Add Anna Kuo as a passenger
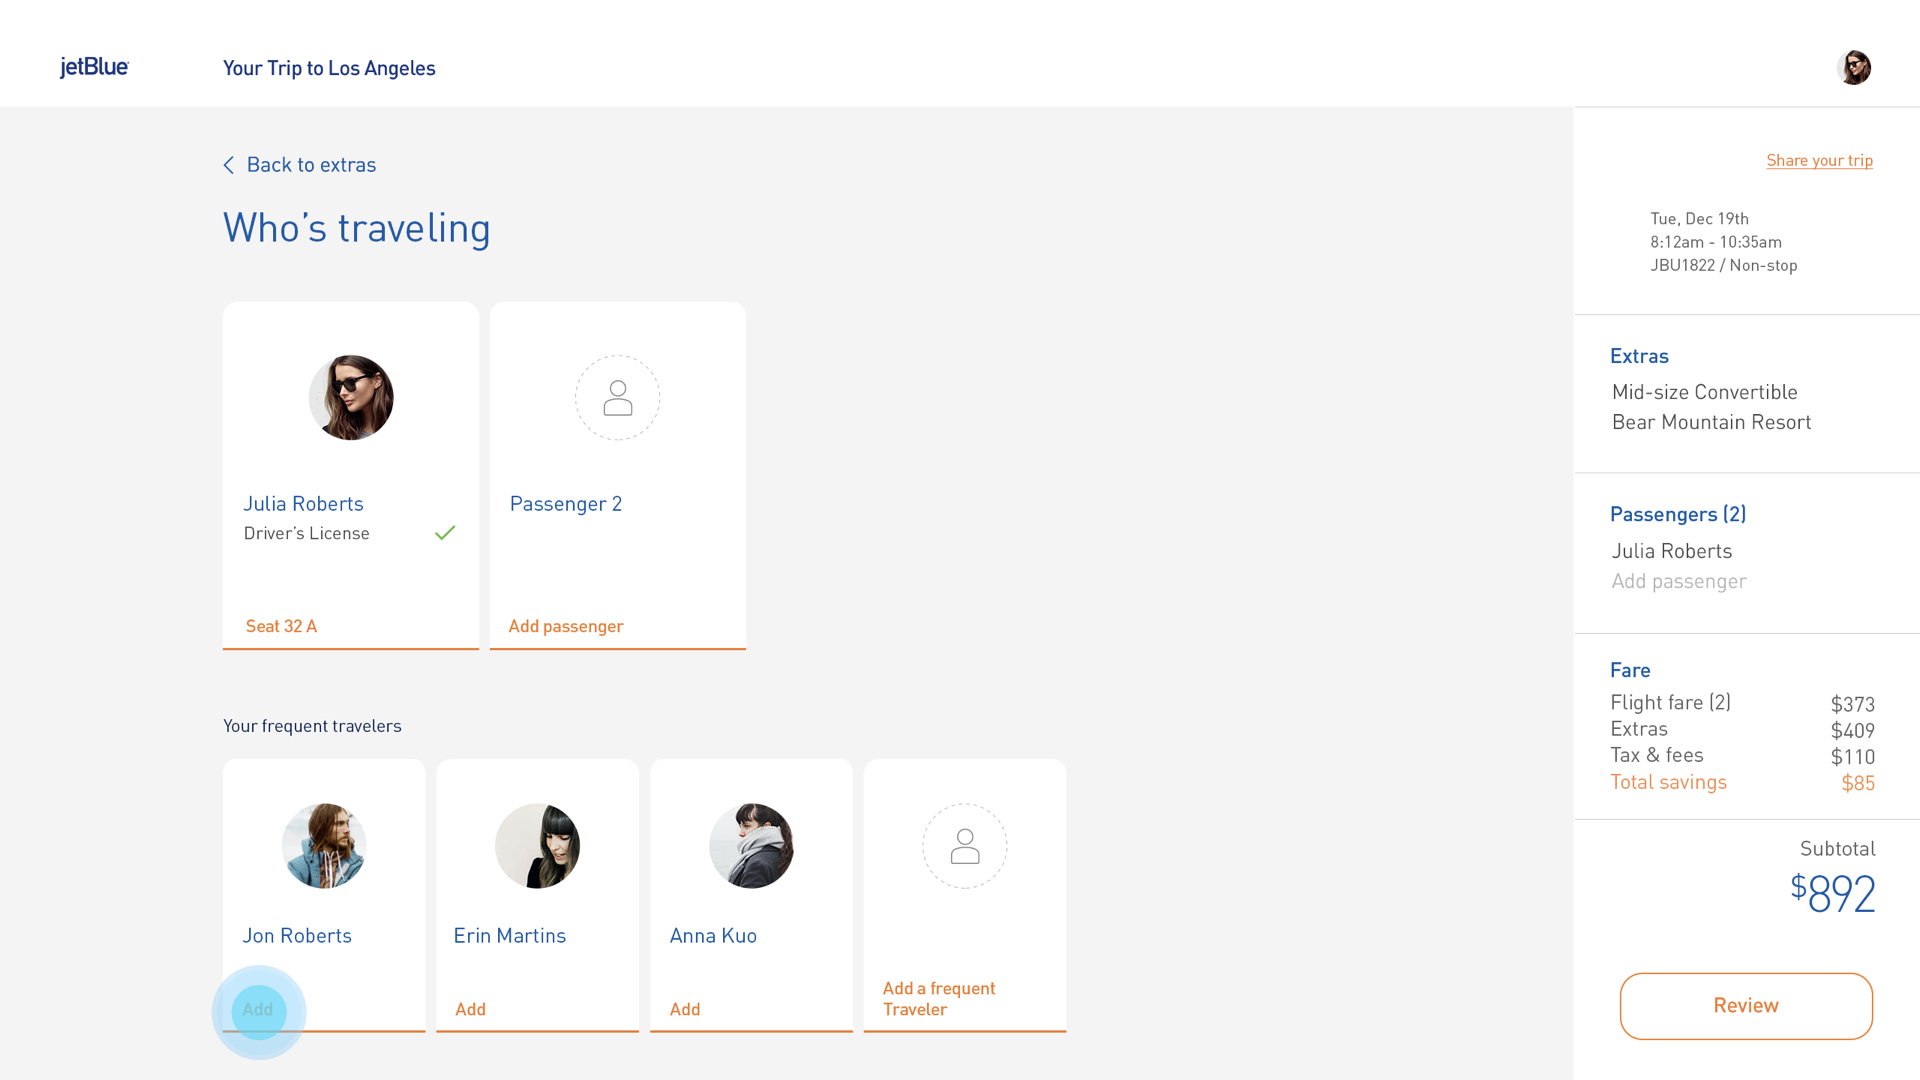Viewport: 1920px width, 1080px height. click(685, 1009)
